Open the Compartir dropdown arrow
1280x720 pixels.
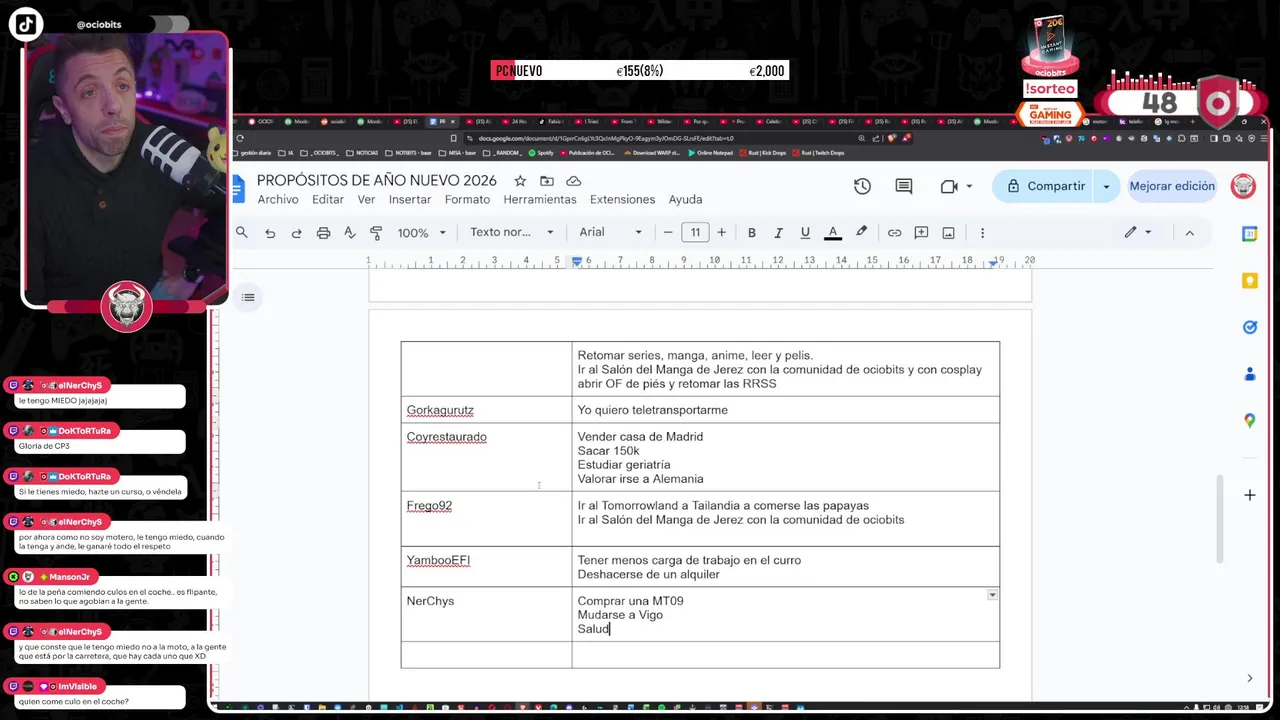tap(1106, 186)
